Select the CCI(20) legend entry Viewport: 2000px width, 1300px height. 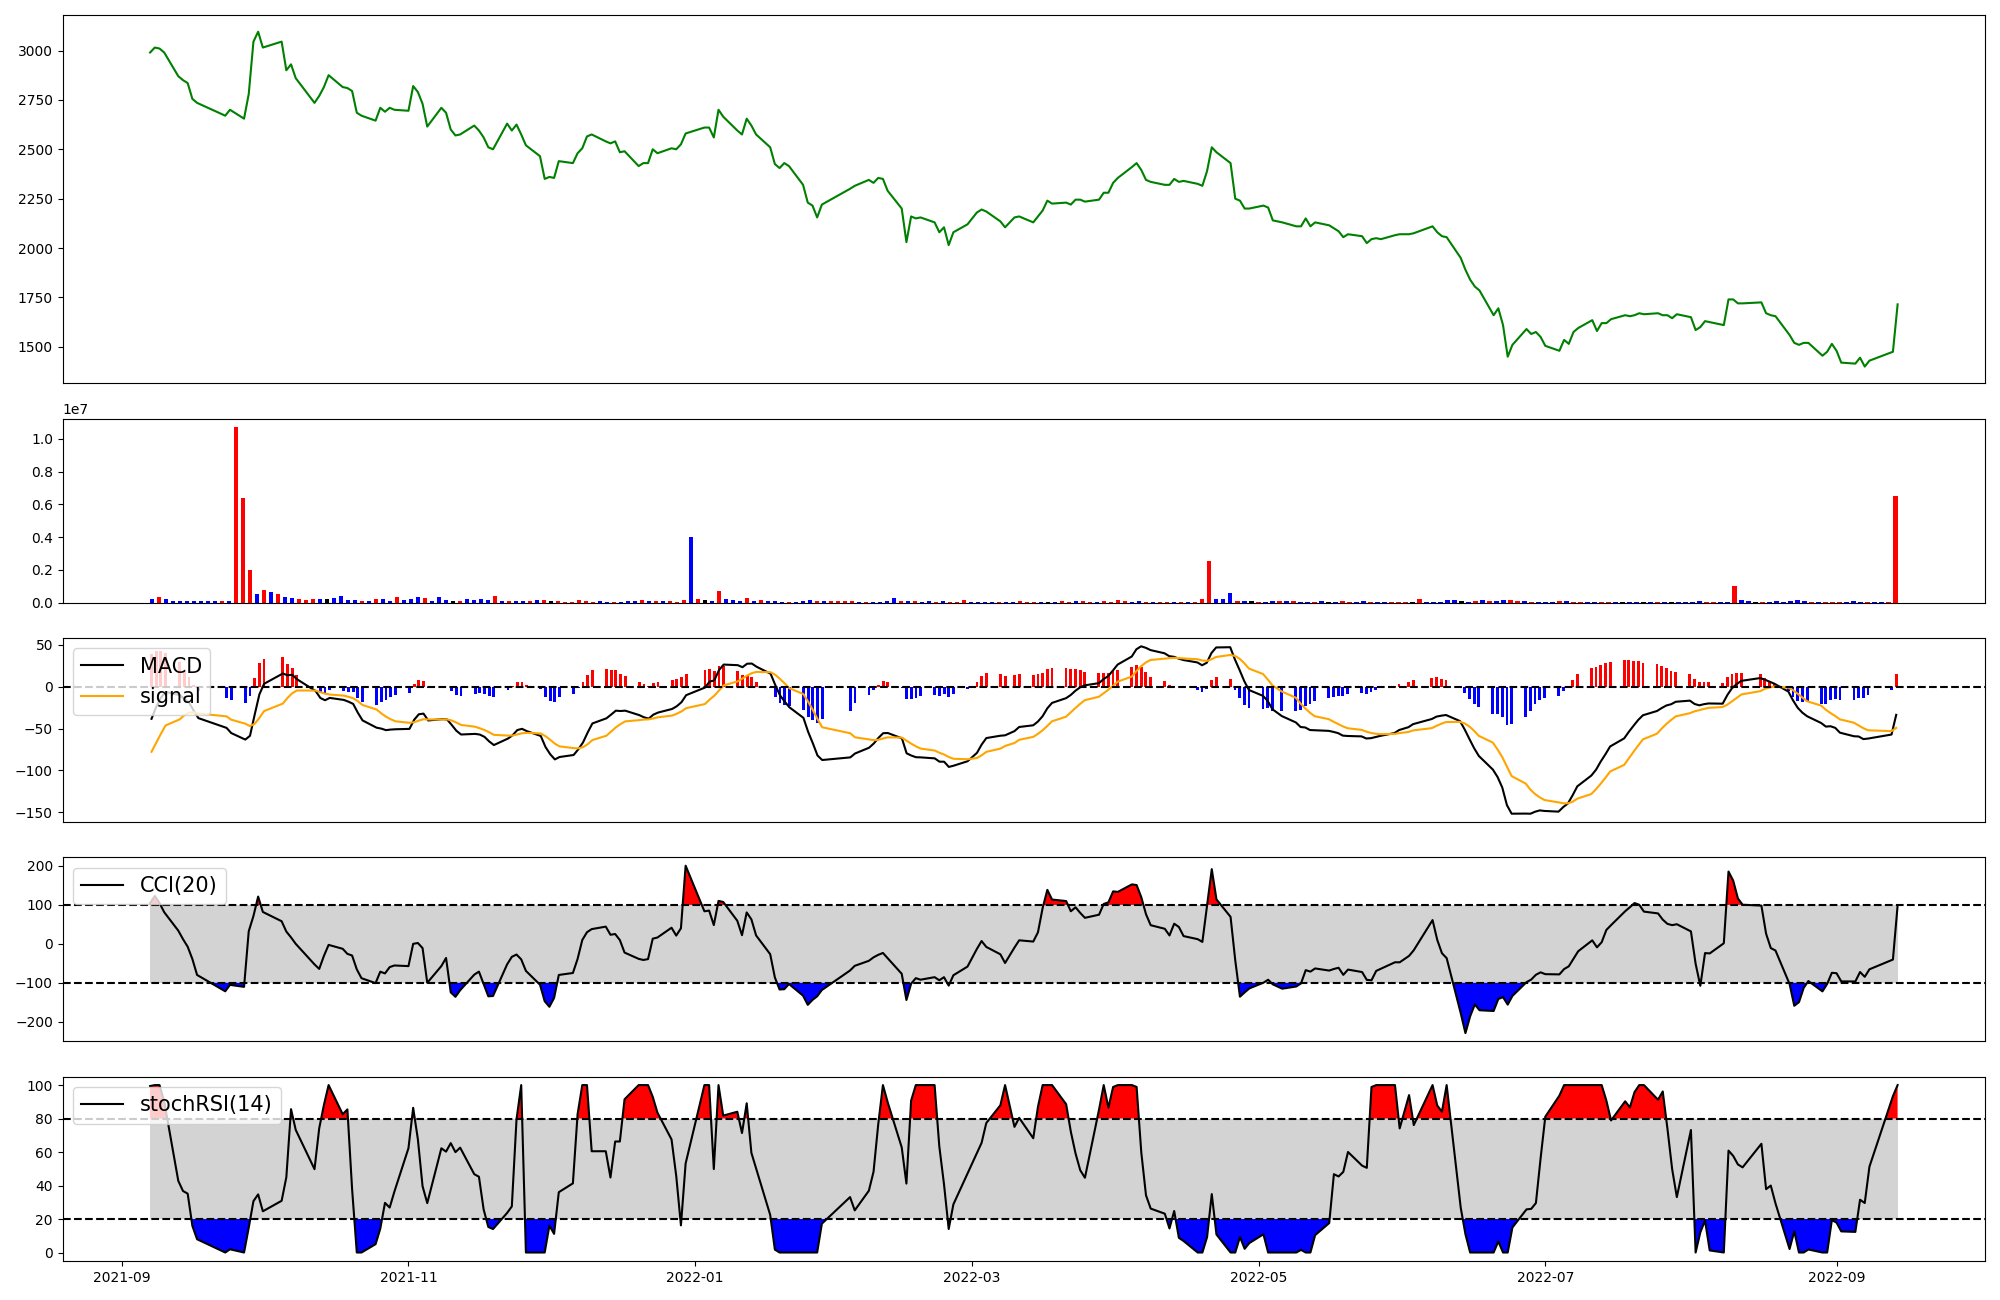pyautogui.click(x=177, y=885)
